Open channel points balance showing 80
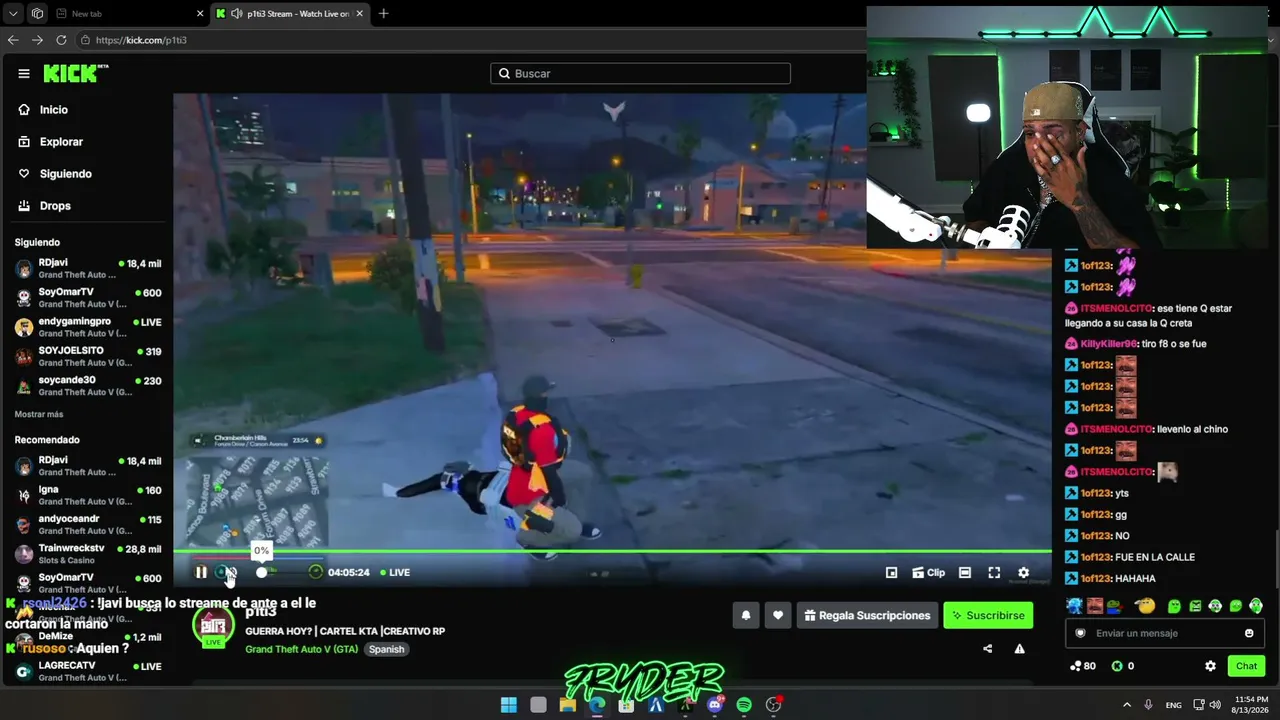The image size is (1280, 720). tap(1082, 666)
